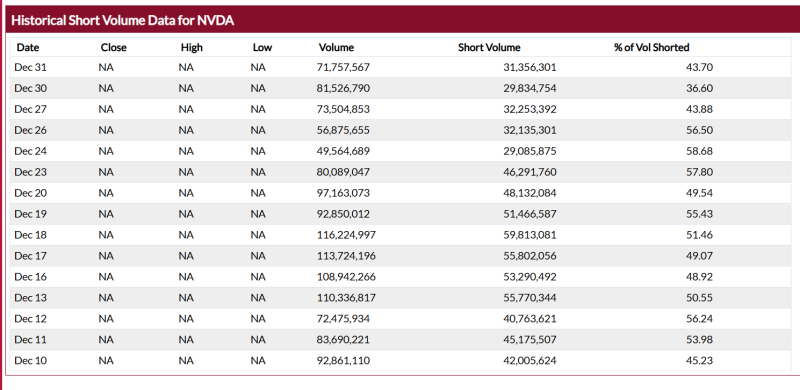Click the Dec 18 volume 116,224,997
The image size is (800, 390).
pyautogui.click(x=346, y=235)
